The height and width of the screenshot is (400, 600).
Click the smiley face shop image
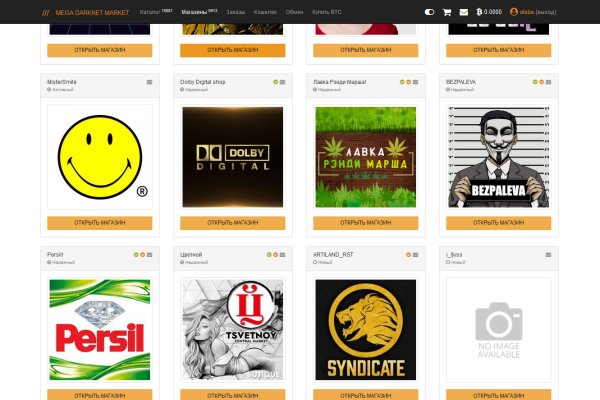tap(99, 157)
